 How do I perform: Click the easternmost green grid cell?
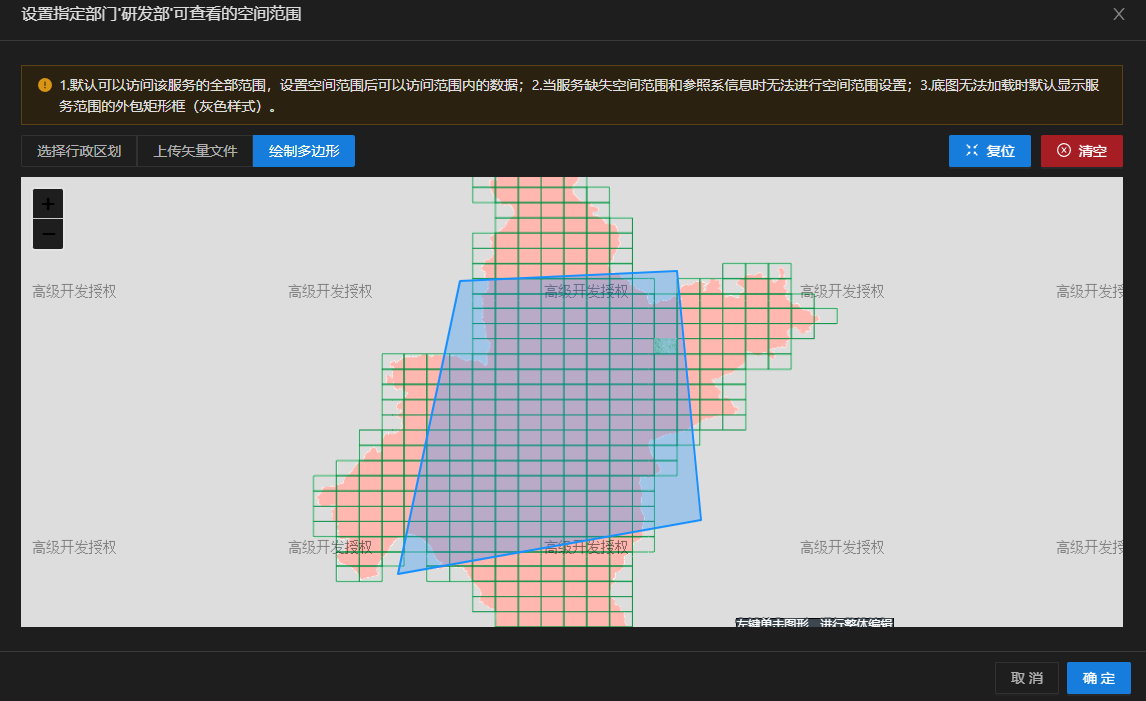tap(826, 316)
